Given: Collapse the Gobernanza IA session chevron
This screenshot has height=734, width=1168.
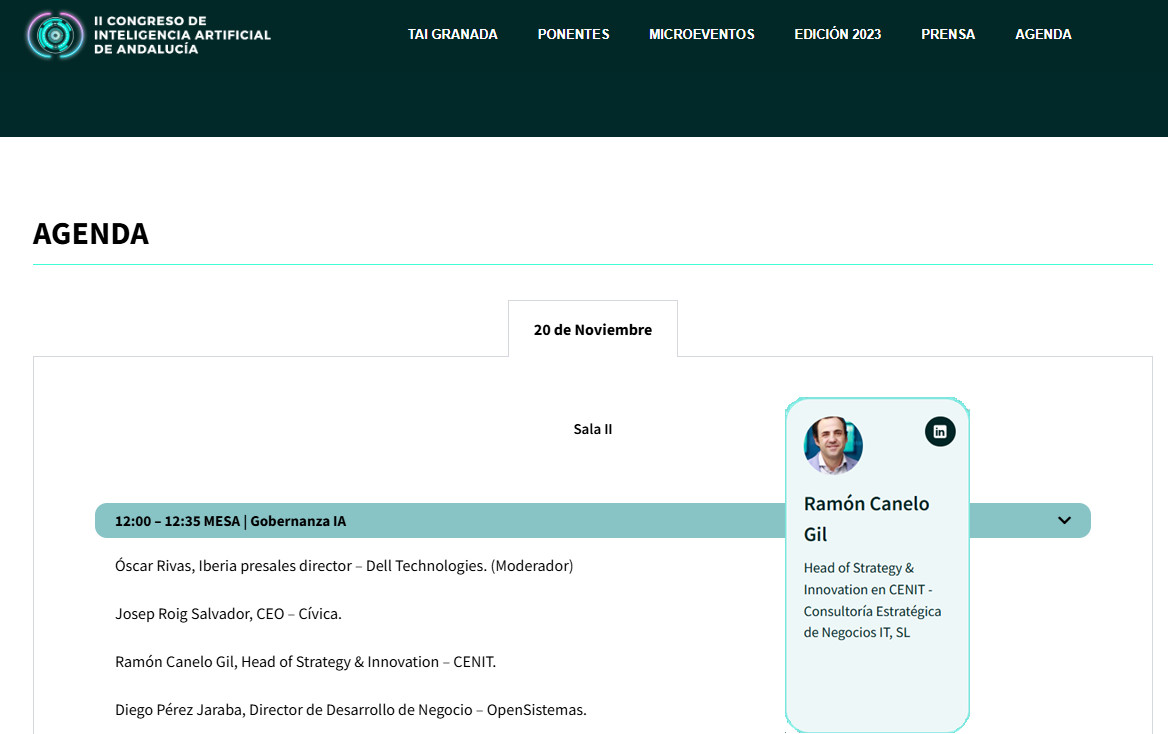Looking at the screenshot, I should coord(1064,520).
